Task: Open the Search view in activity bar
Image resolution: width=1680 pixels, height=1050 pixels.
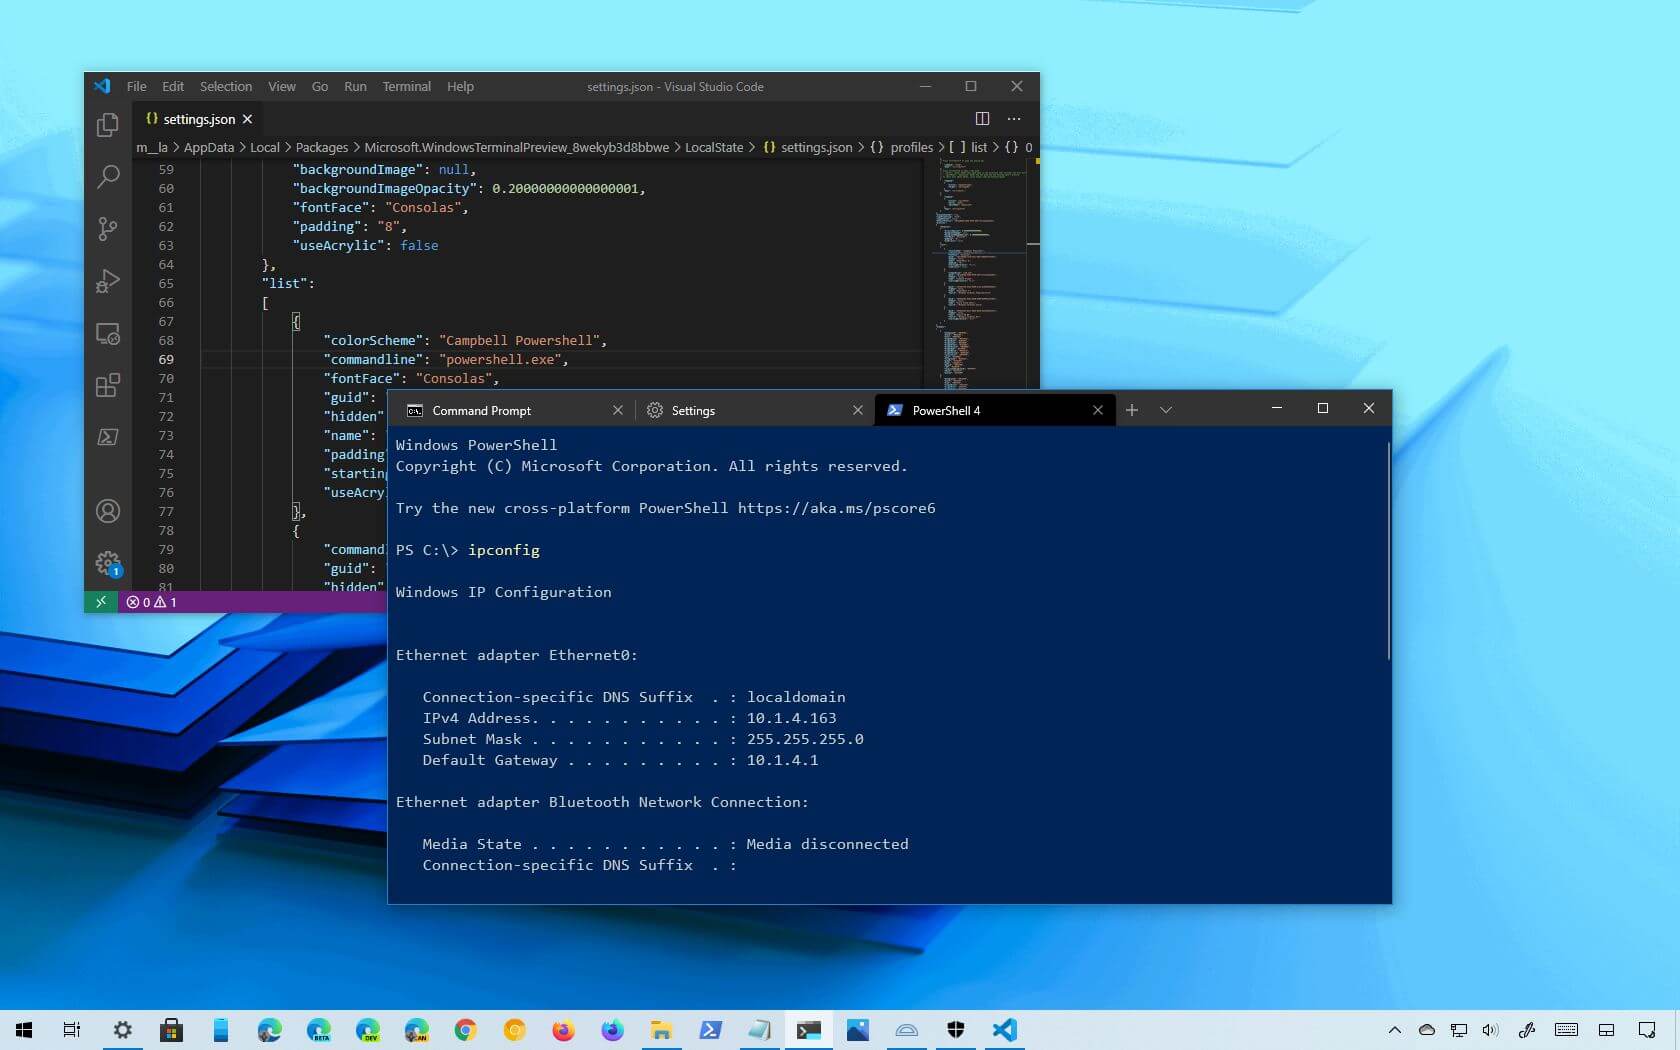Action: (x=108, y=177)
